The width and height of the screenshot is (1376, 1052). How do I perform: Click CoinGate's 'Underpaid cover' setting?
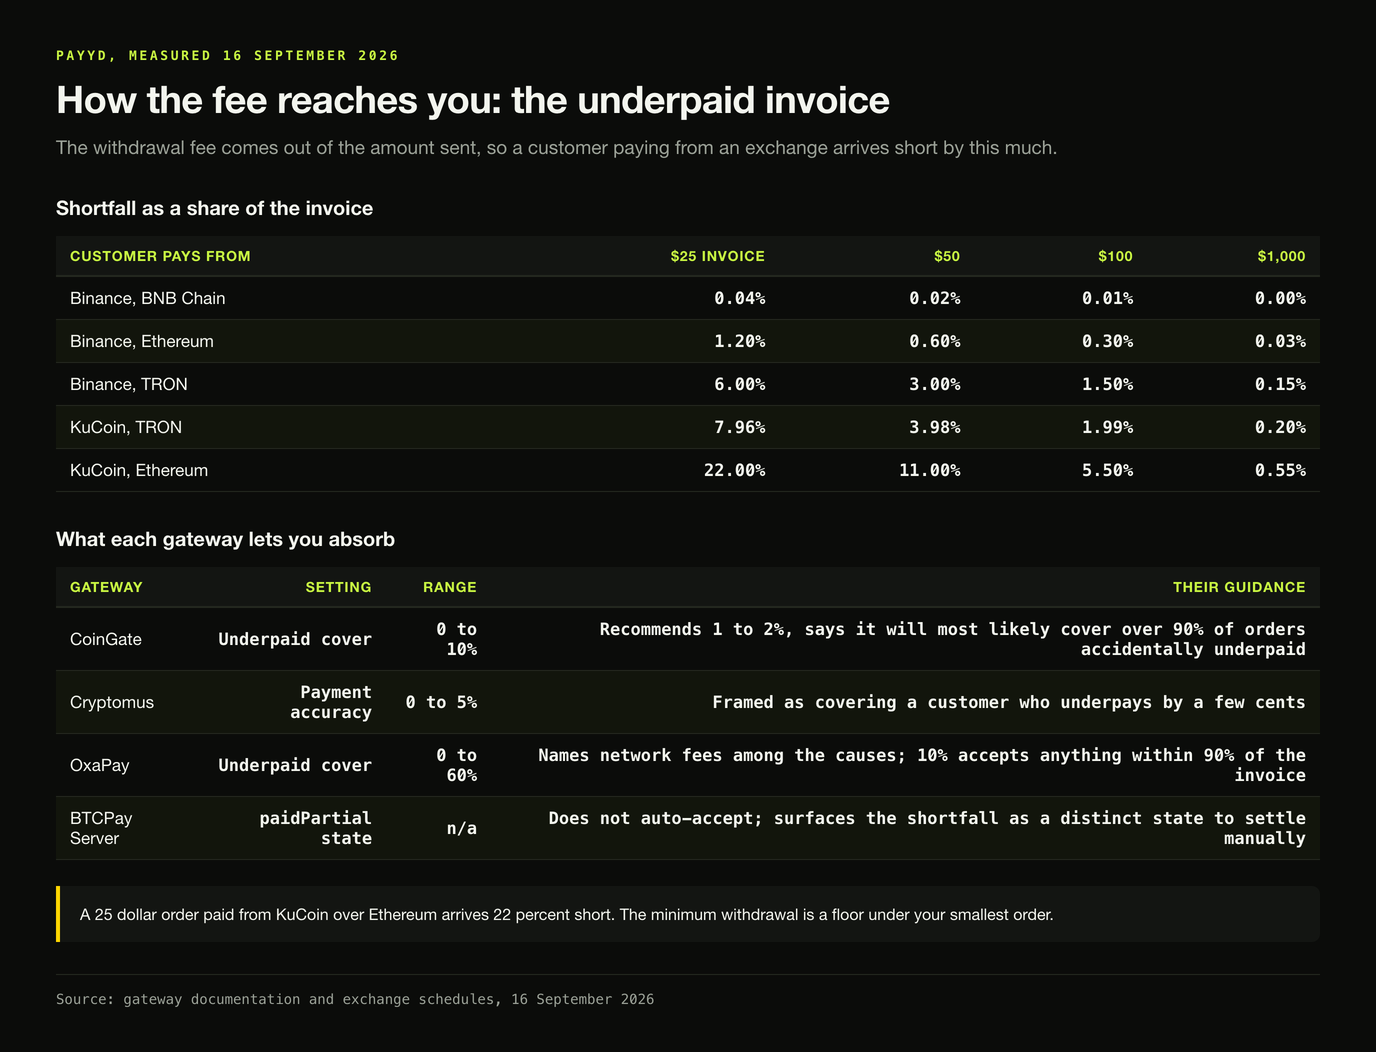[x=295, y=639]
